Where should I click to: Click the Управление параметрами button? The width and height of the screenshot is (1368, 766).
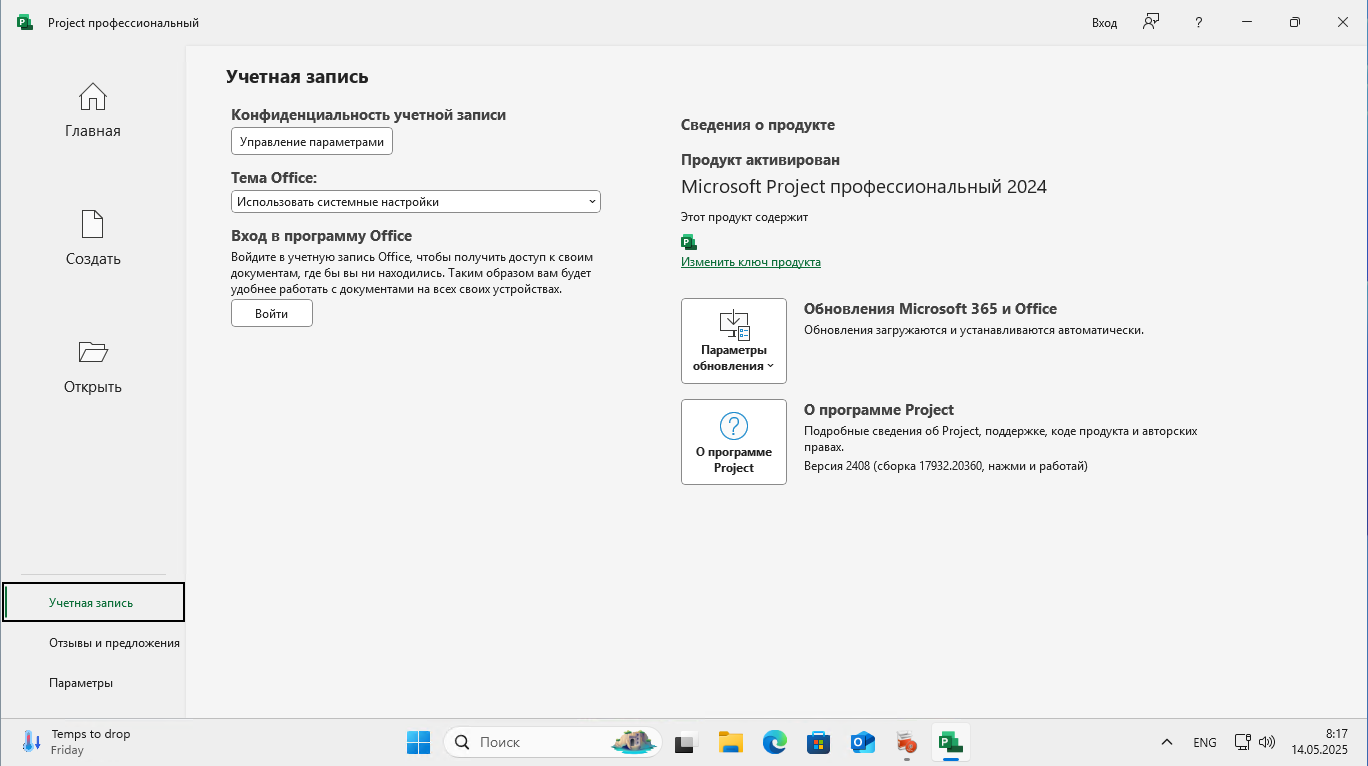(x=312, y=142)
